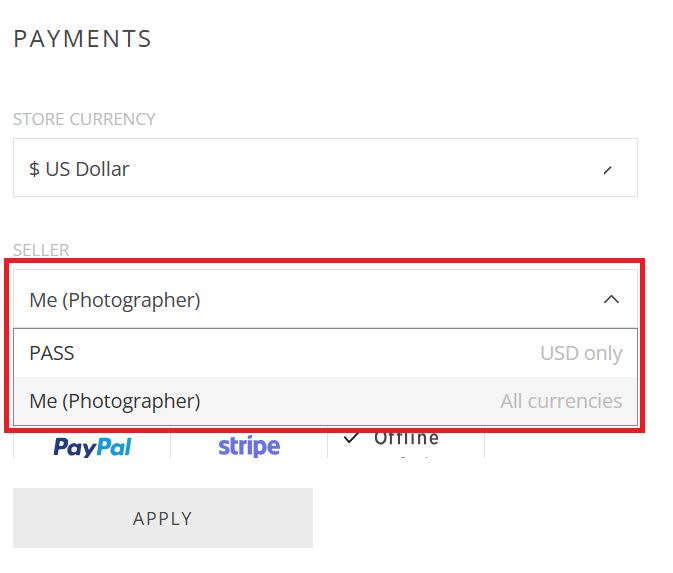Click the 'USD only' hint text

pos(581,354)
